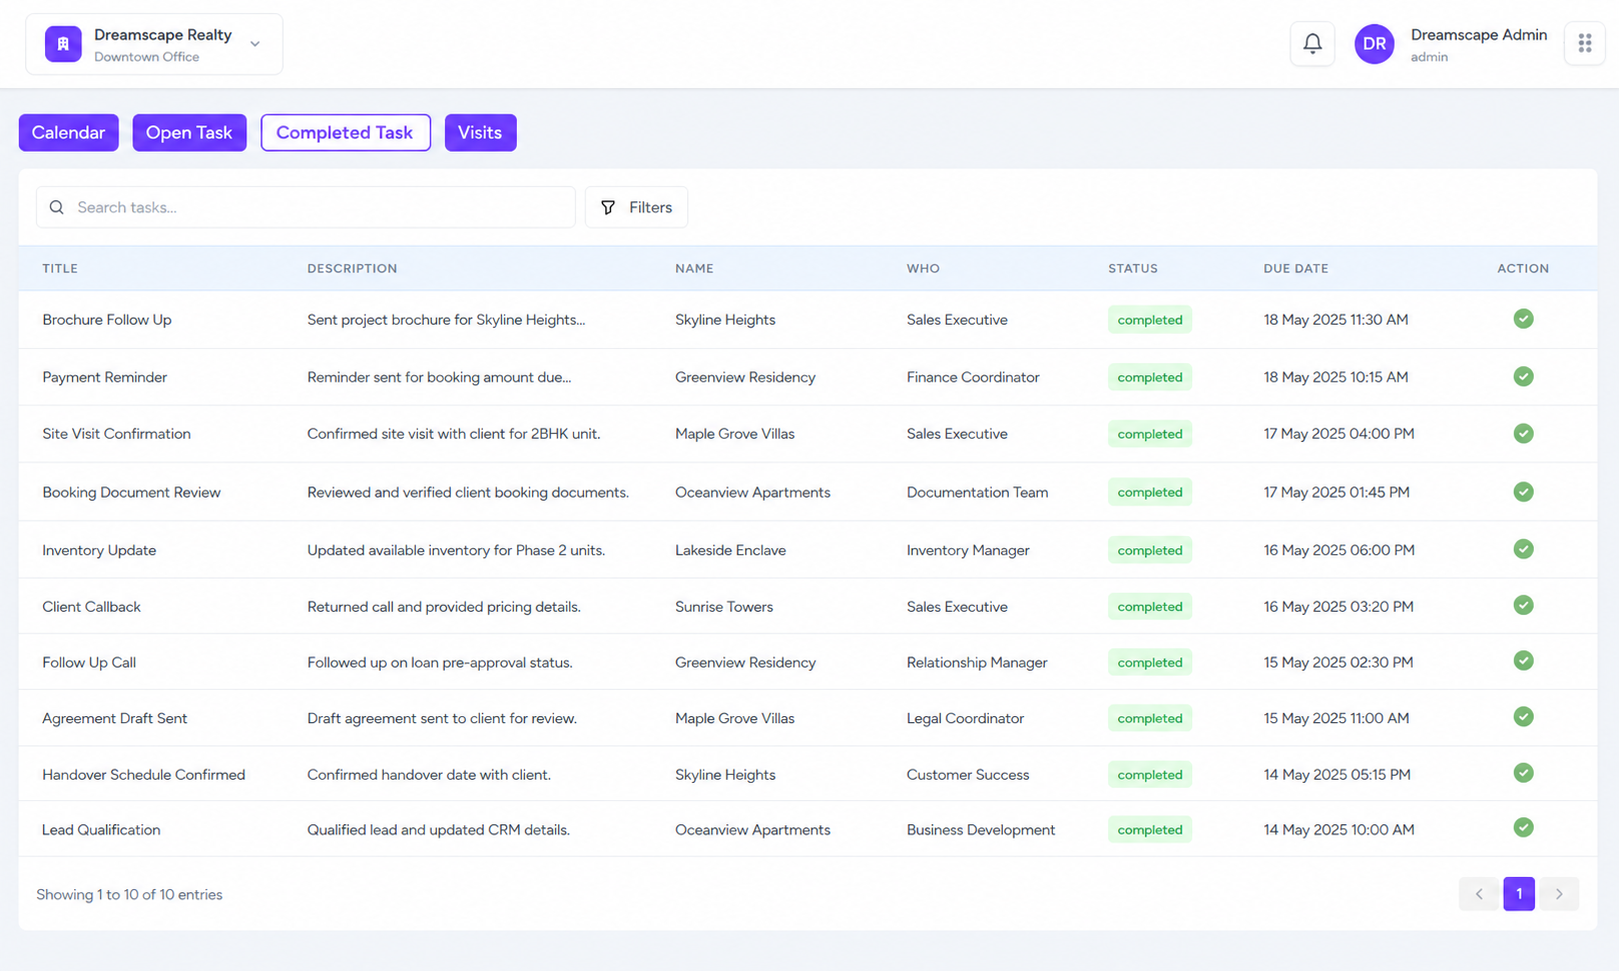Click the Inventory Update title

(99, 550)
